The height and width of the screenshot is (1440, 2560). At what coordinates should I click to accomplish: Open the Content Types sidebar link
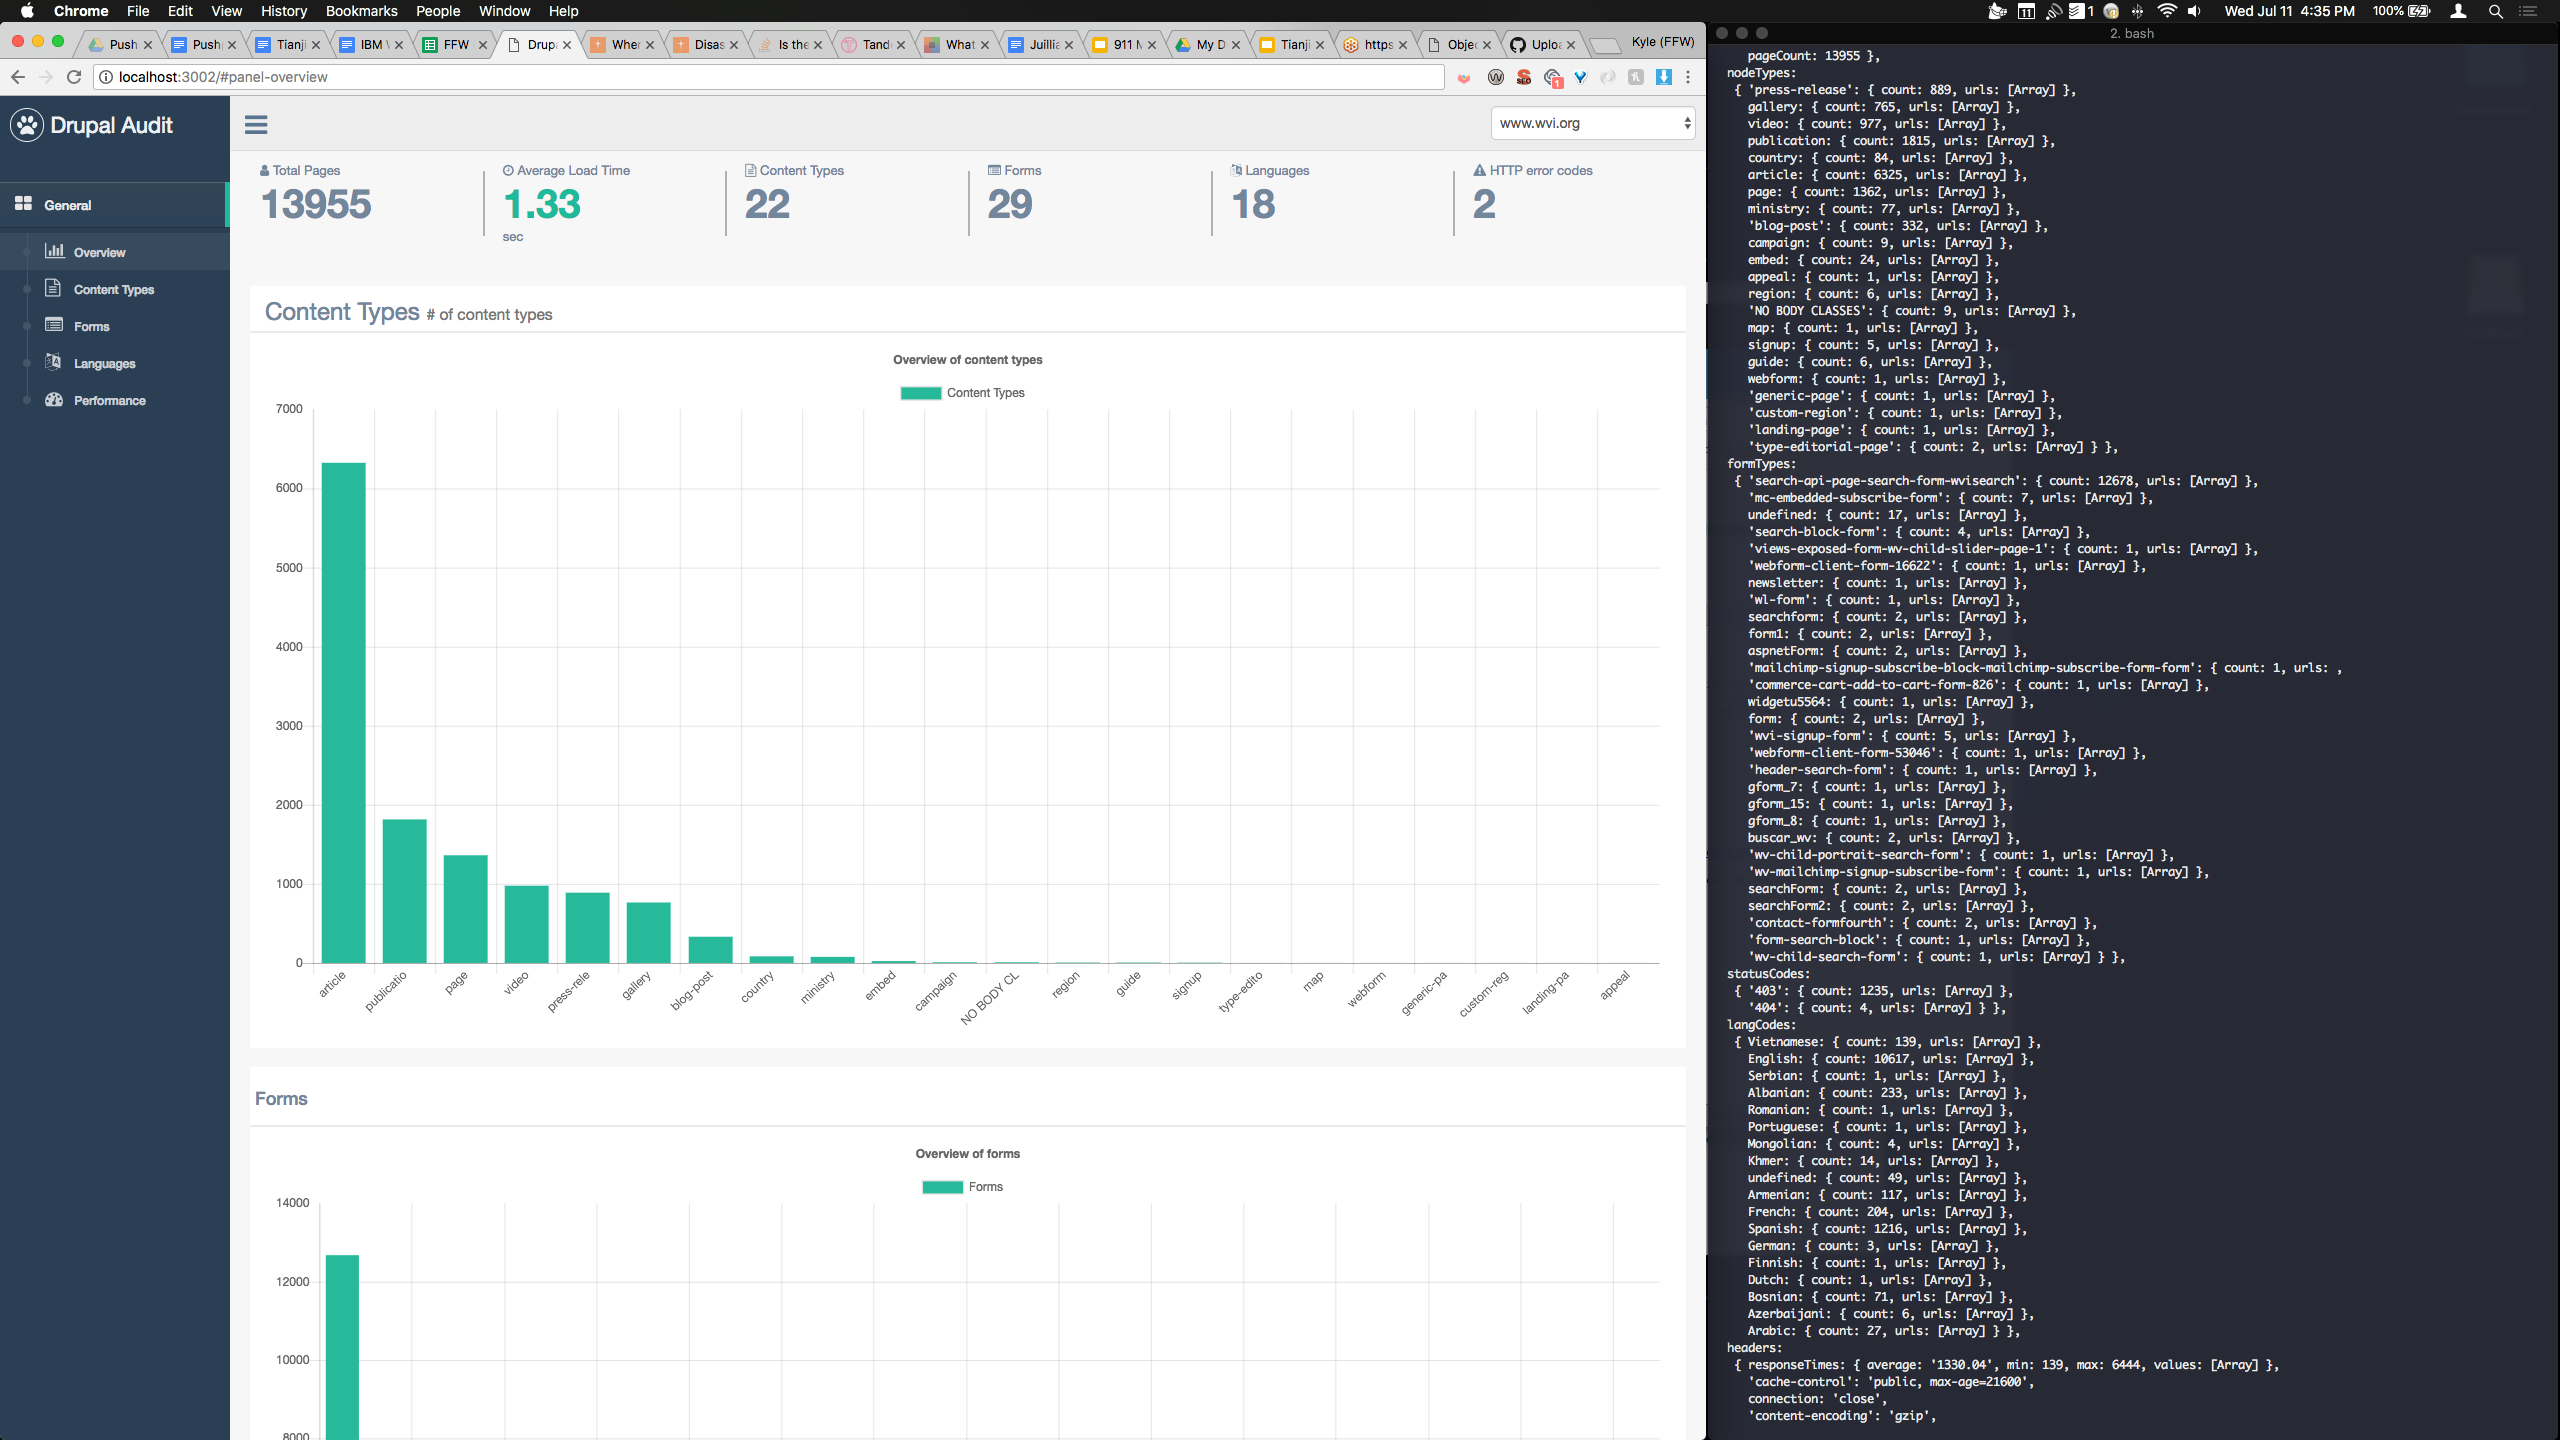[114, 290]
